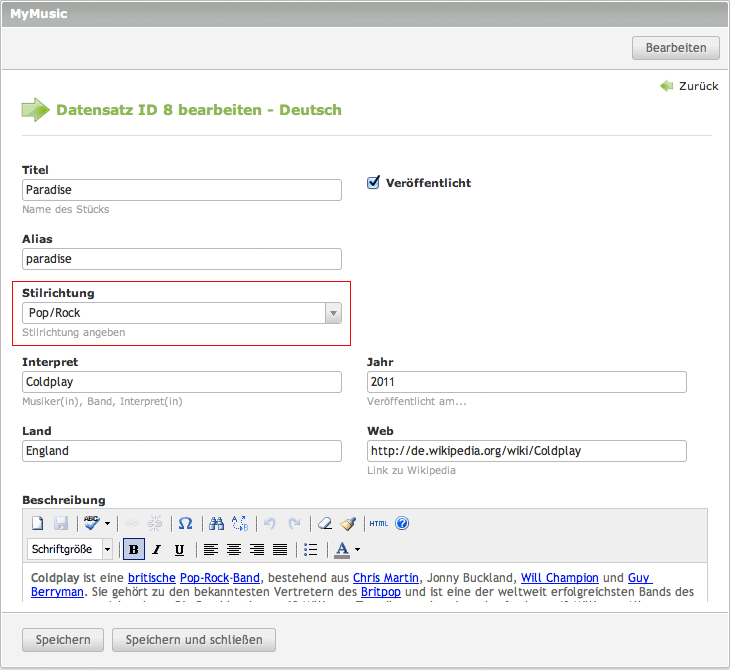Image resolution: width=730 pixels, height=670 pixels.
Task: Uncheck the Veröffentlicht checkbox
Action: point(374,183)
